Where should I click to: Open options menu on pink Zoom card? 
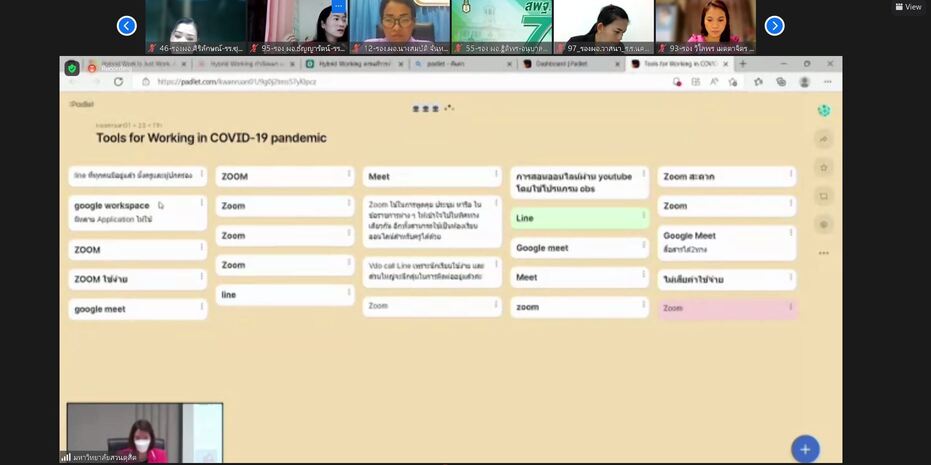(x=791, y=306)
